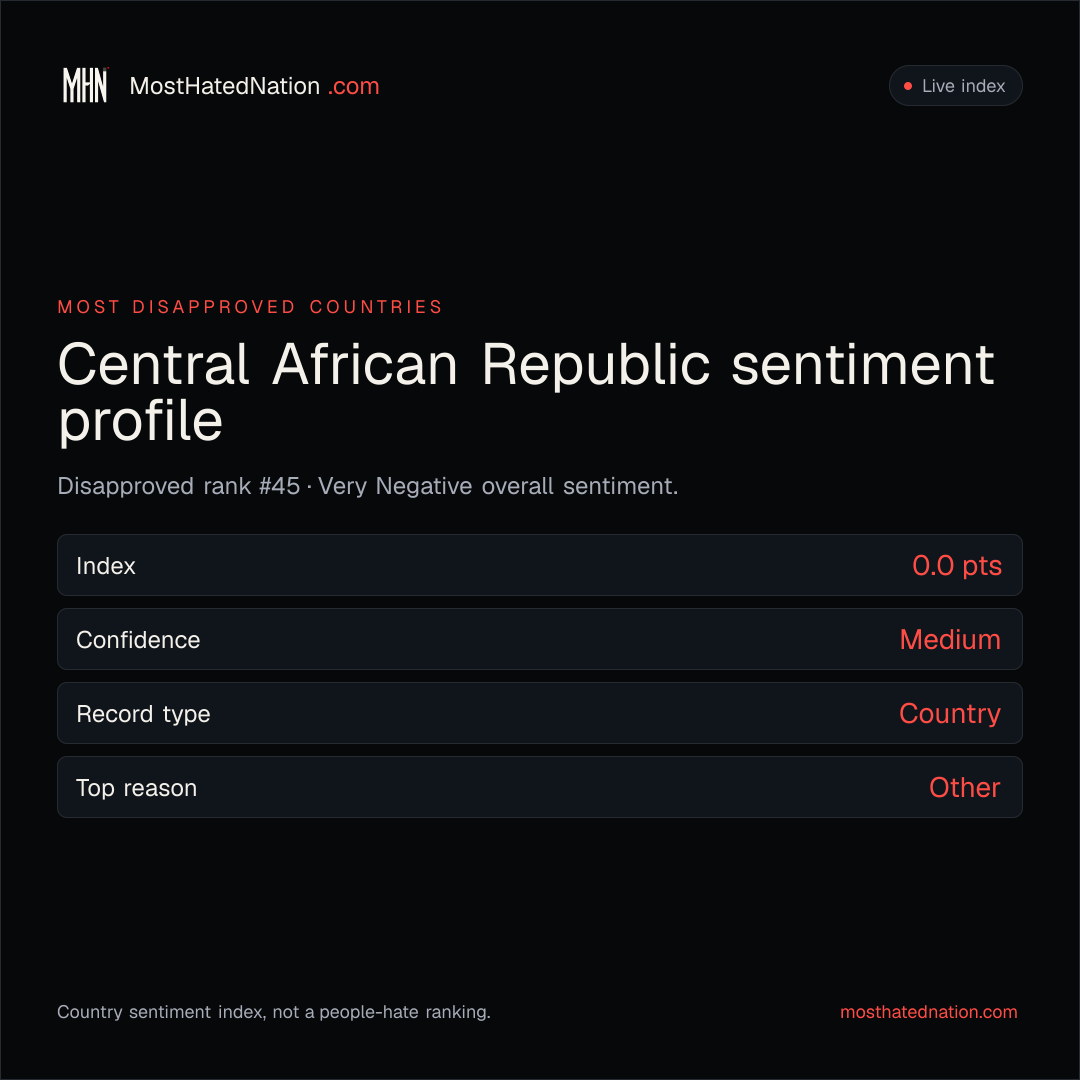The width and height of the screenshot is (1080, 1080).
Task: Select the Confidence row
Action: point(540,639)
